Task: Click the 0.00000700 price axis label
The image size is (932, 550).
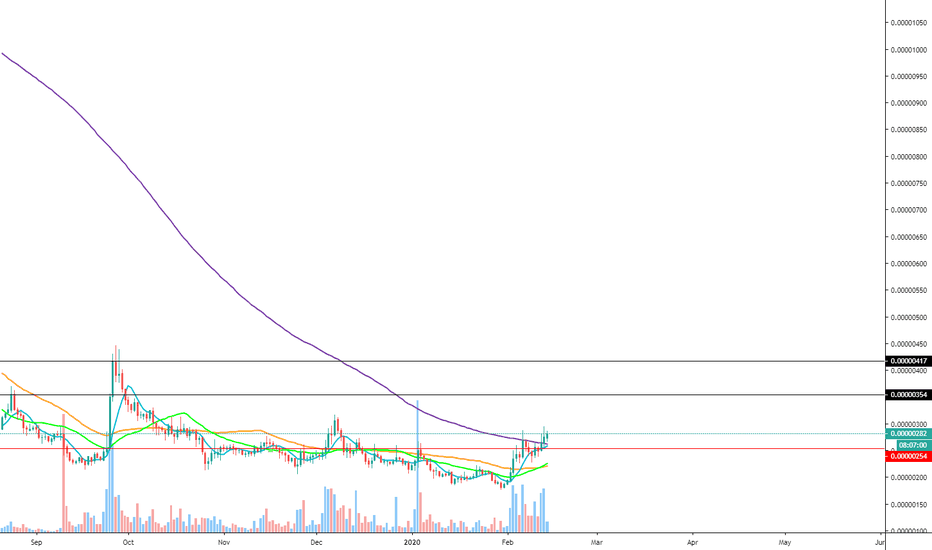Action: pyautogui.click(x=908, y=210)
